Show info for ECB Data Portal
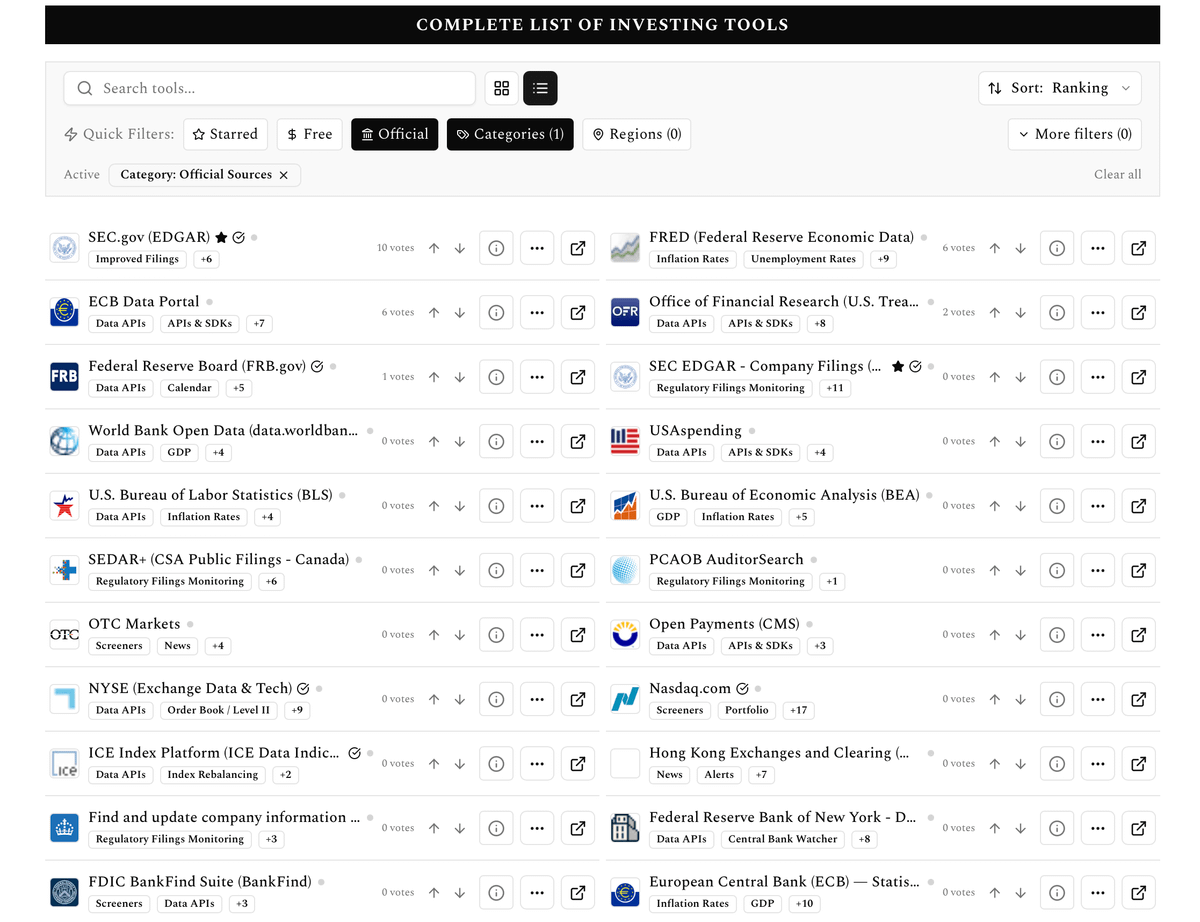This screenshot has width=1200, height=922. (x=496, y=312)
